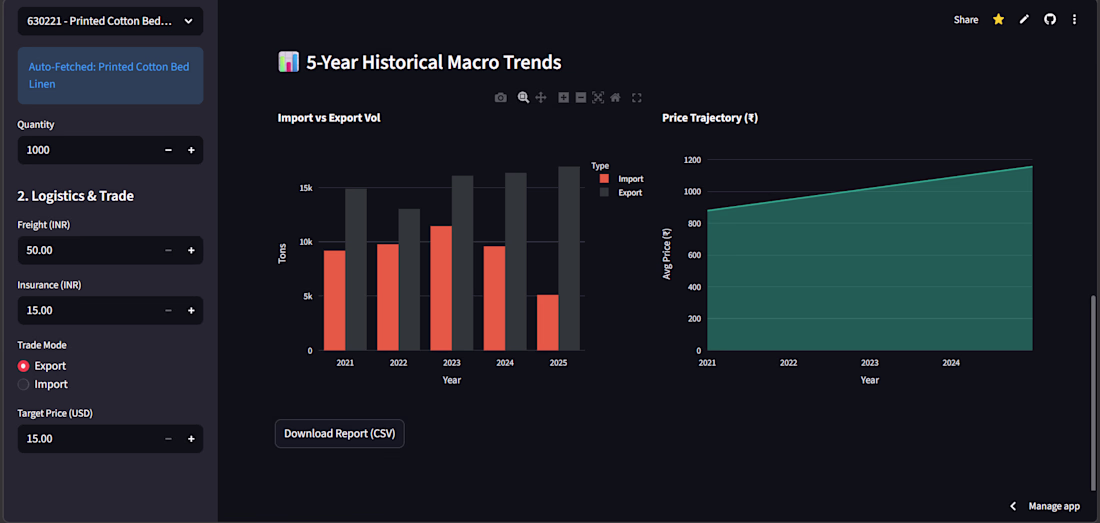Screen dimensions: 1100x523
Task: Click the Share link
Action: [x=966, y=20]
